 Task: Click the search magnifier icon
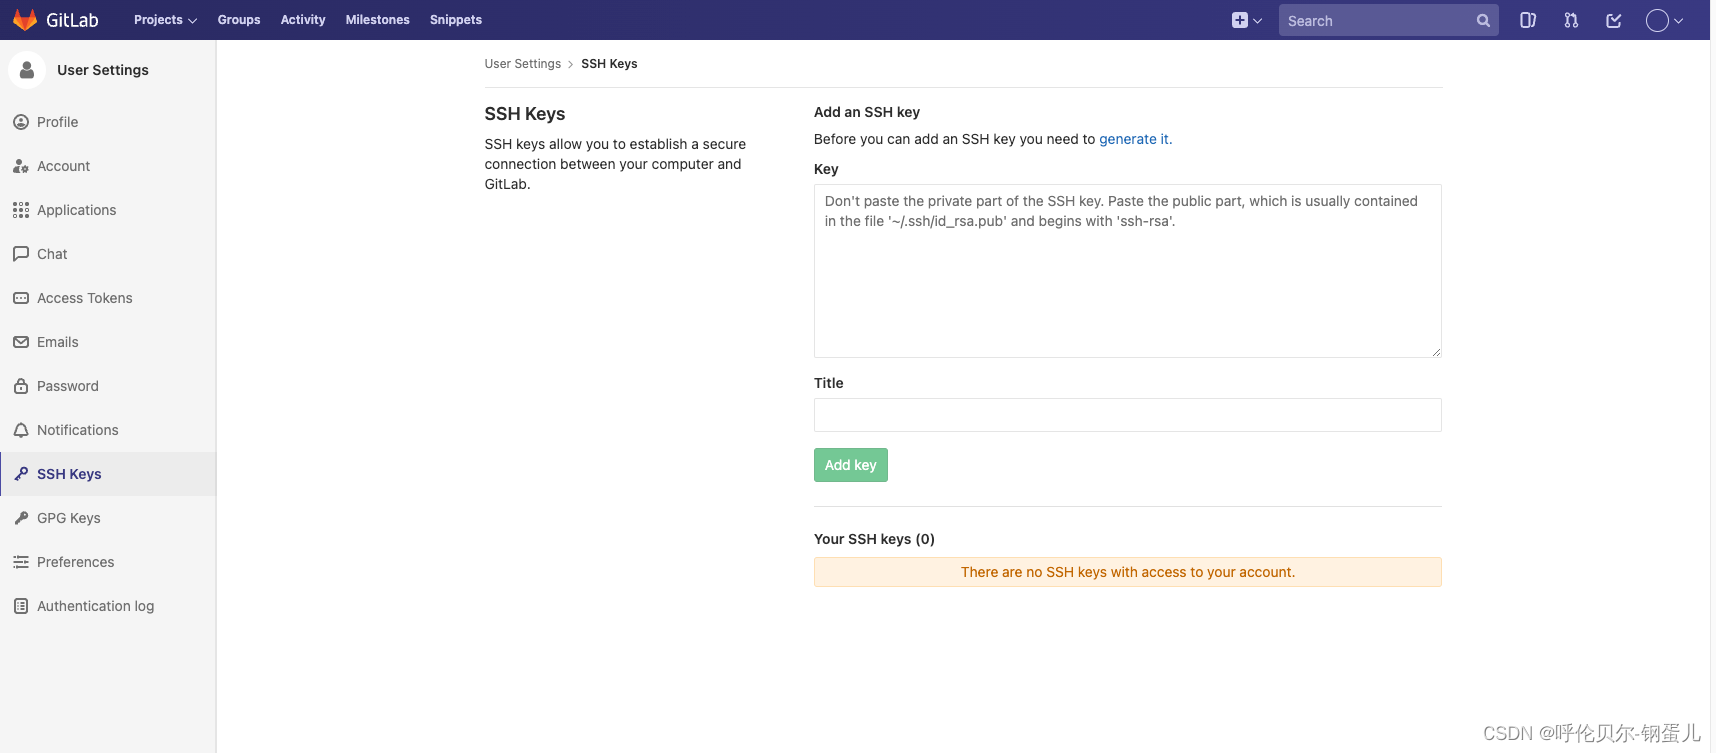coord(1483,20)
